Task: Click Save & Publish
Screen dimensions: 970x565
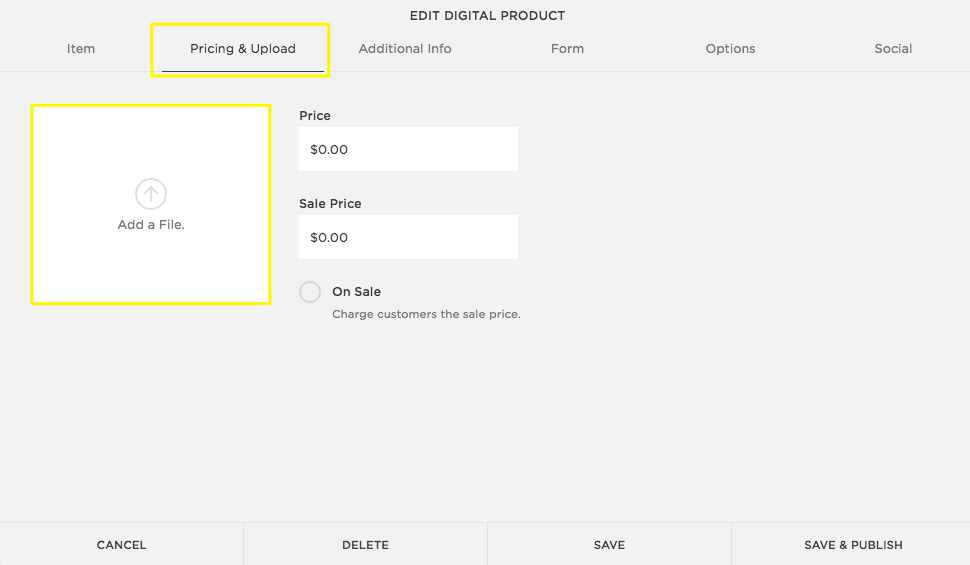Action: (853, 545)
